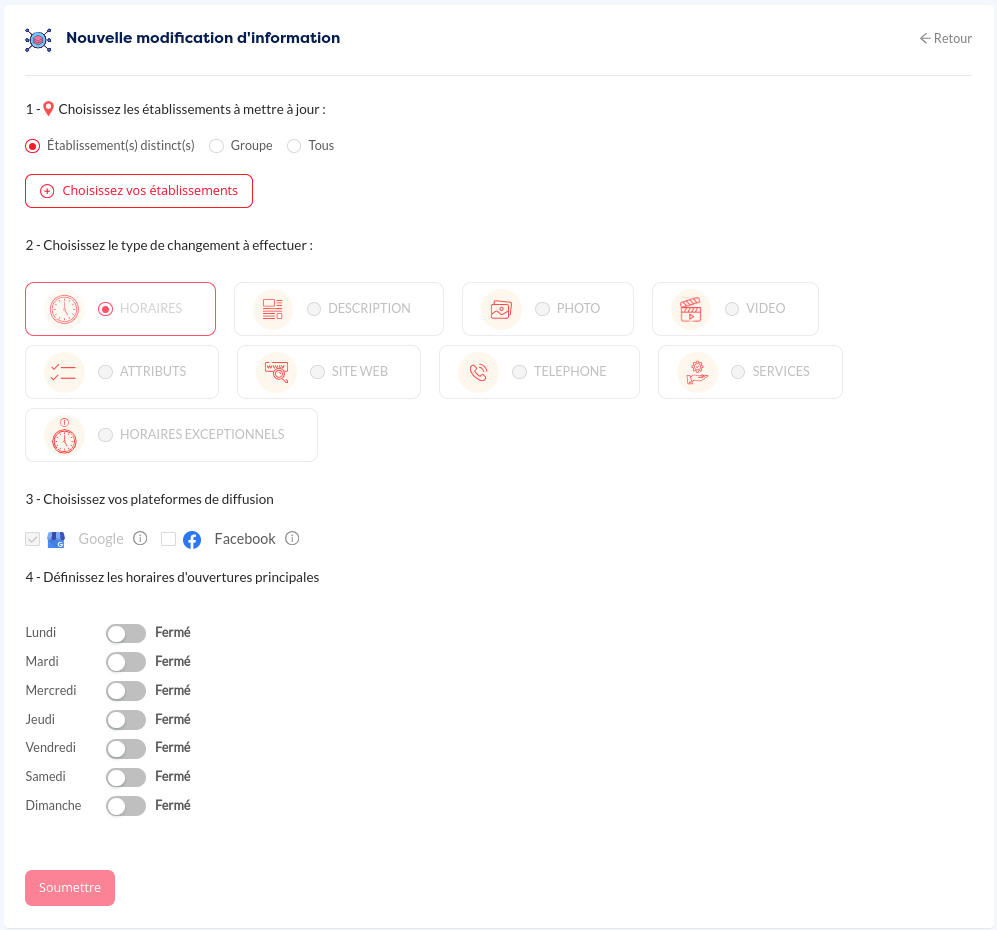The image size is (997, 930).
Task: Click the Facebook logo icon
Action: (x=192, y=540)
